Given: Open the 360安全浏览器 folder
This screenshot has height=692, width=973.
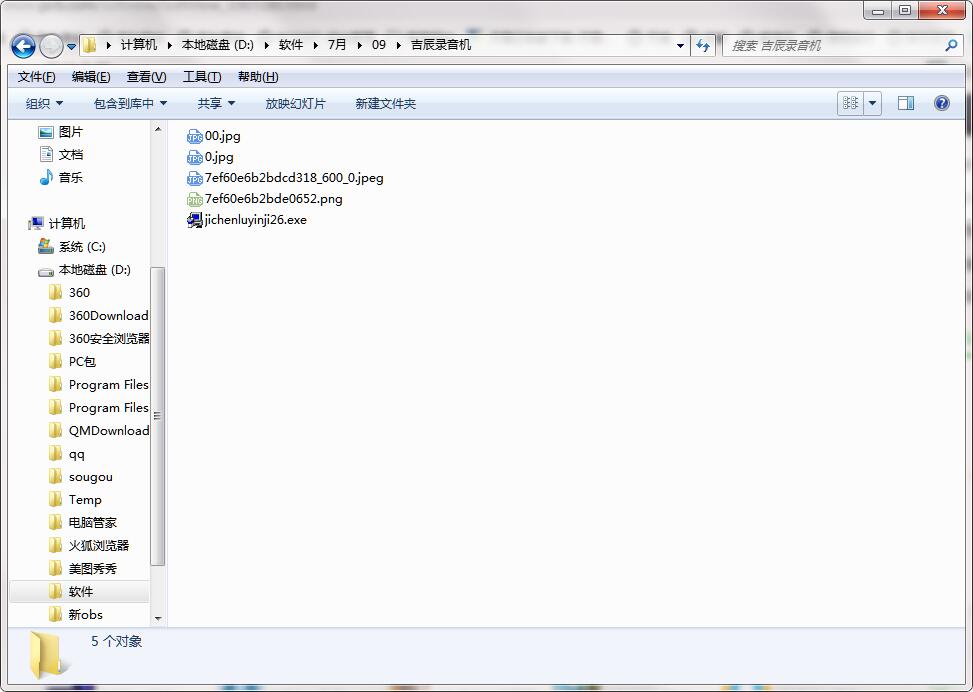Looking at the screenshot, I should click(98, 339).
